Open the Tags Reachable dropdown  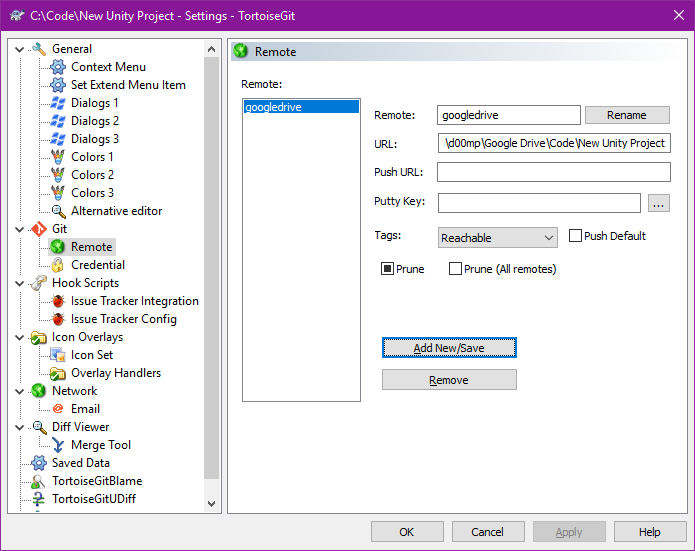tap(497, 238)
